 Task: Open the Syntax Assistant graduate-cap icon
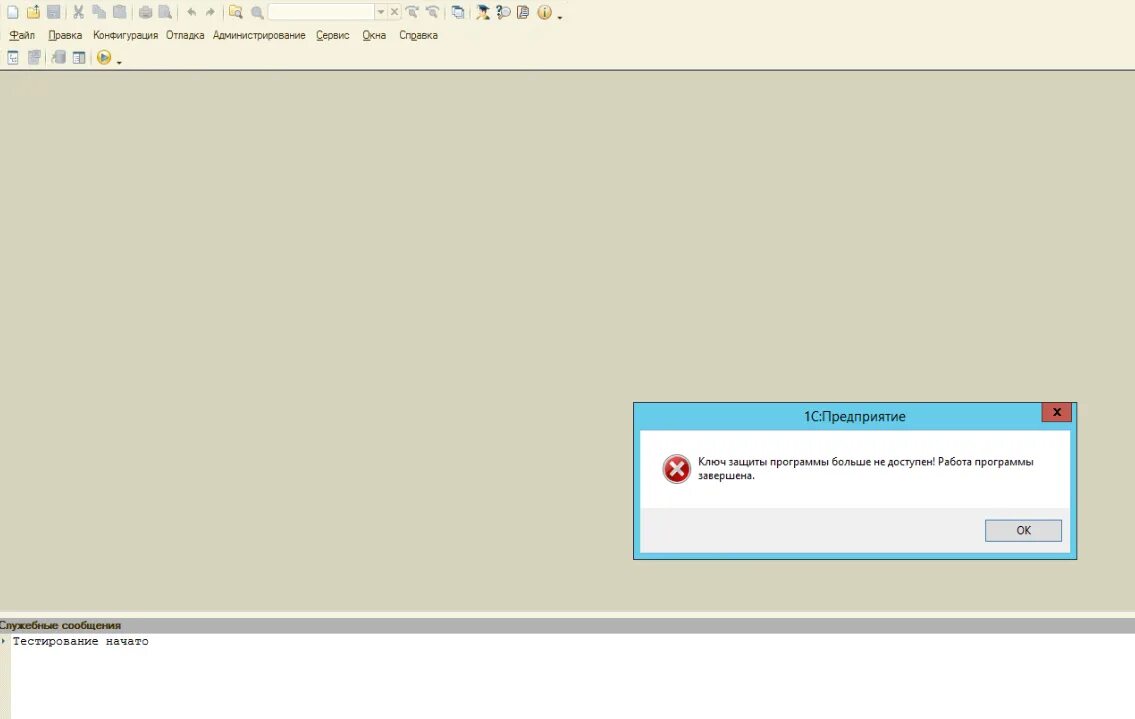click(x=482, y=12)
